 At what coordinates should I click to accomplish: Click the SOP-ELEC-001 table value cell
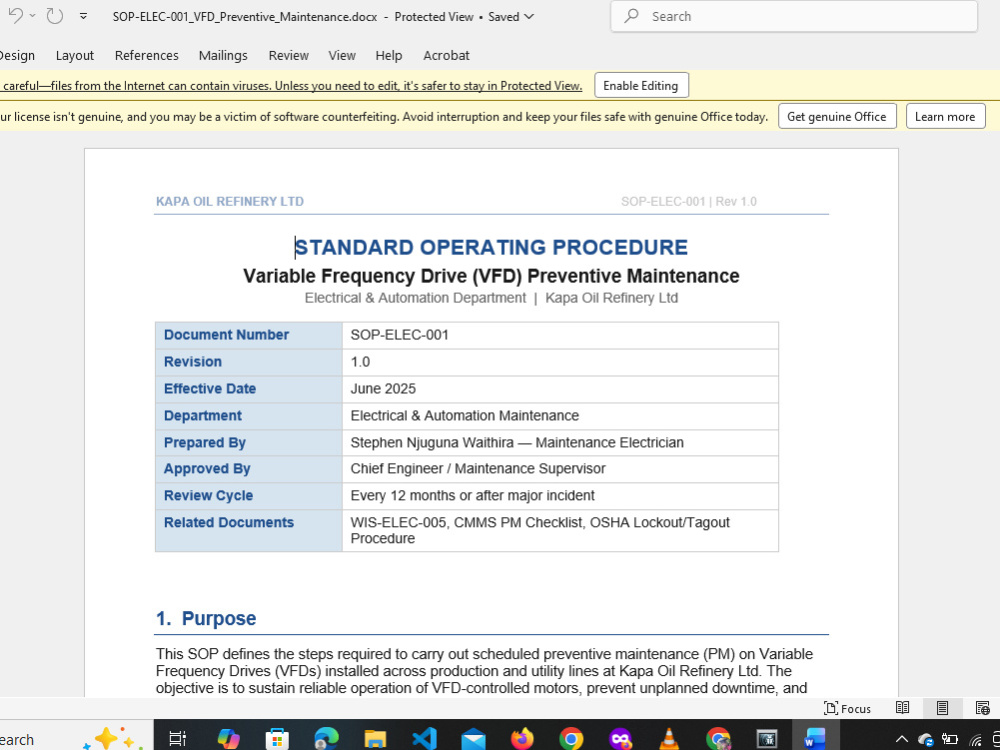click(560, 335)
